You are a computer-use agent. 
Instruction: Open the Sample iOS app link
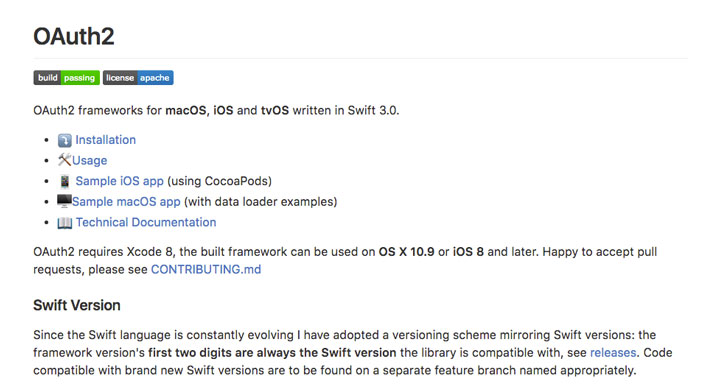pyautogui.click(x=119, y=181)
